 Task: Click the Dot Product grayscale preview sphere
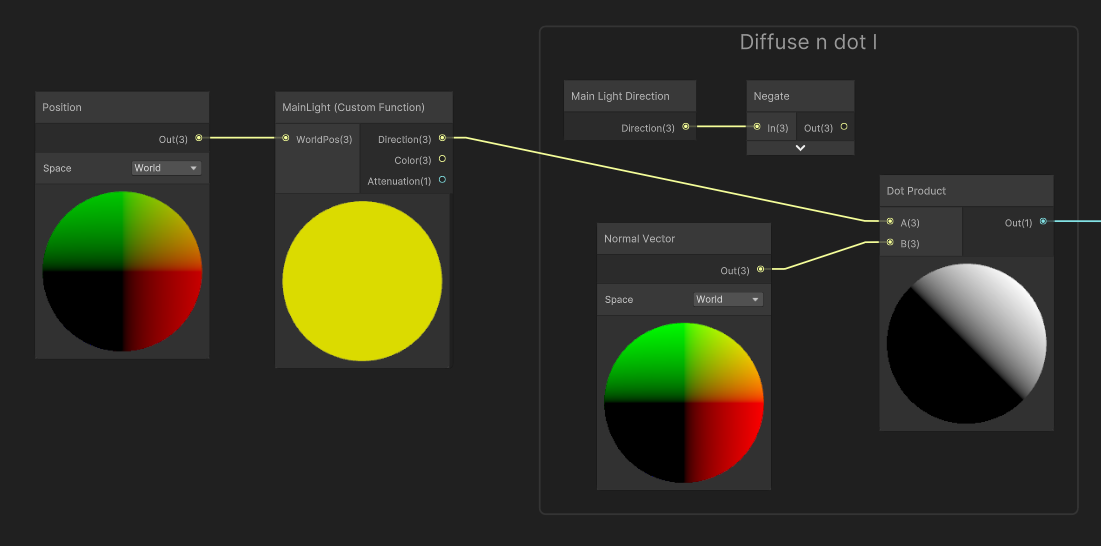pos(966,344)
